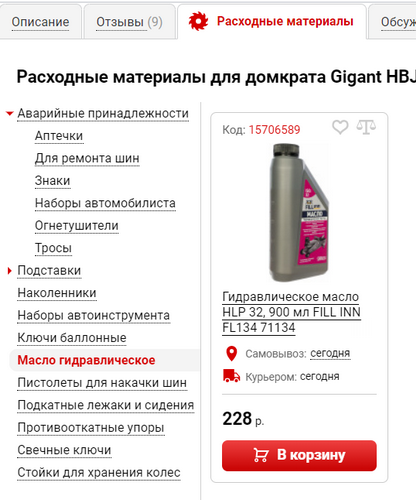Screen dimensions: 416x500
Task: Select the Масло гидравлическое category
Action: (x=86, y=360)
